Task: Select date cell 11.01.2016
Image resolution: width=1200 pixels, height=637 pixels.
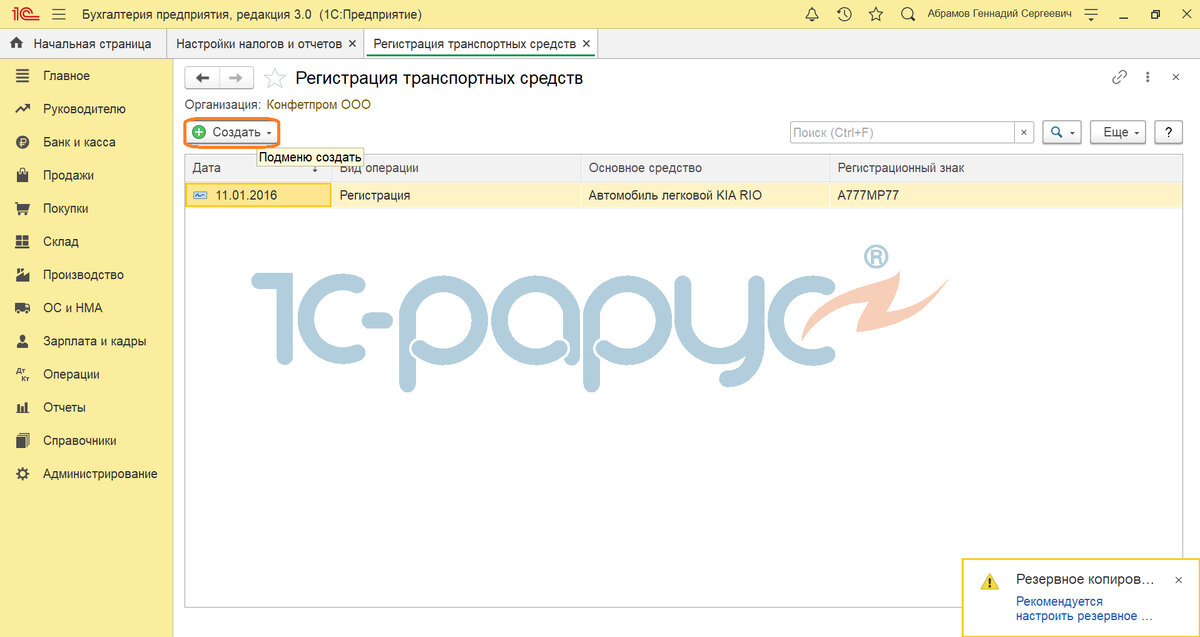Action: coord(258,195)
